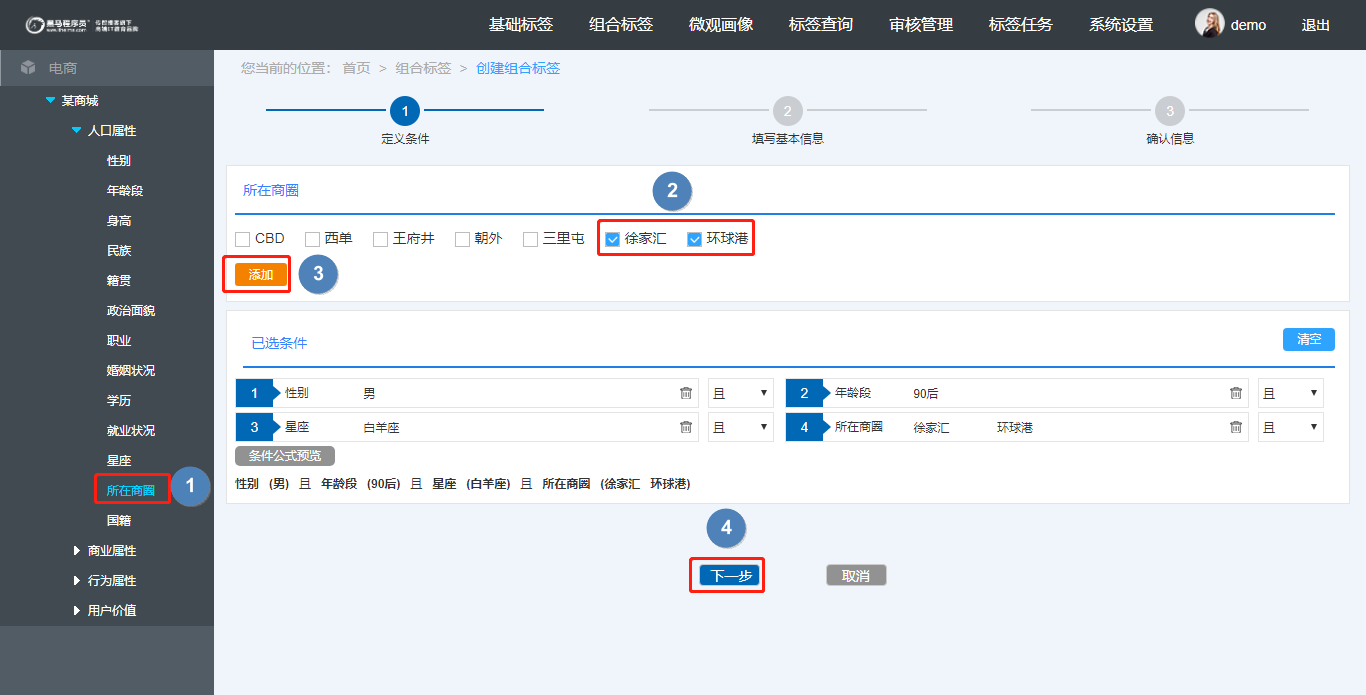This screenshot has height=695, width=1366.
Task: Go to 组合标签 in the breadcrumb
Action: [423, 68]
